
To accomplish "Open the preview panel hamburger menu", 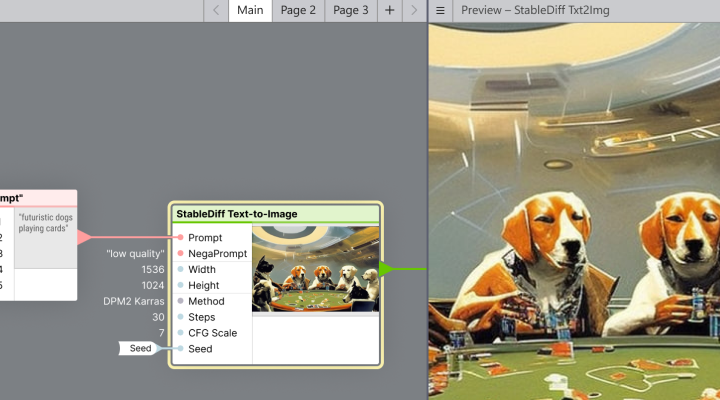I will point(440,10).
